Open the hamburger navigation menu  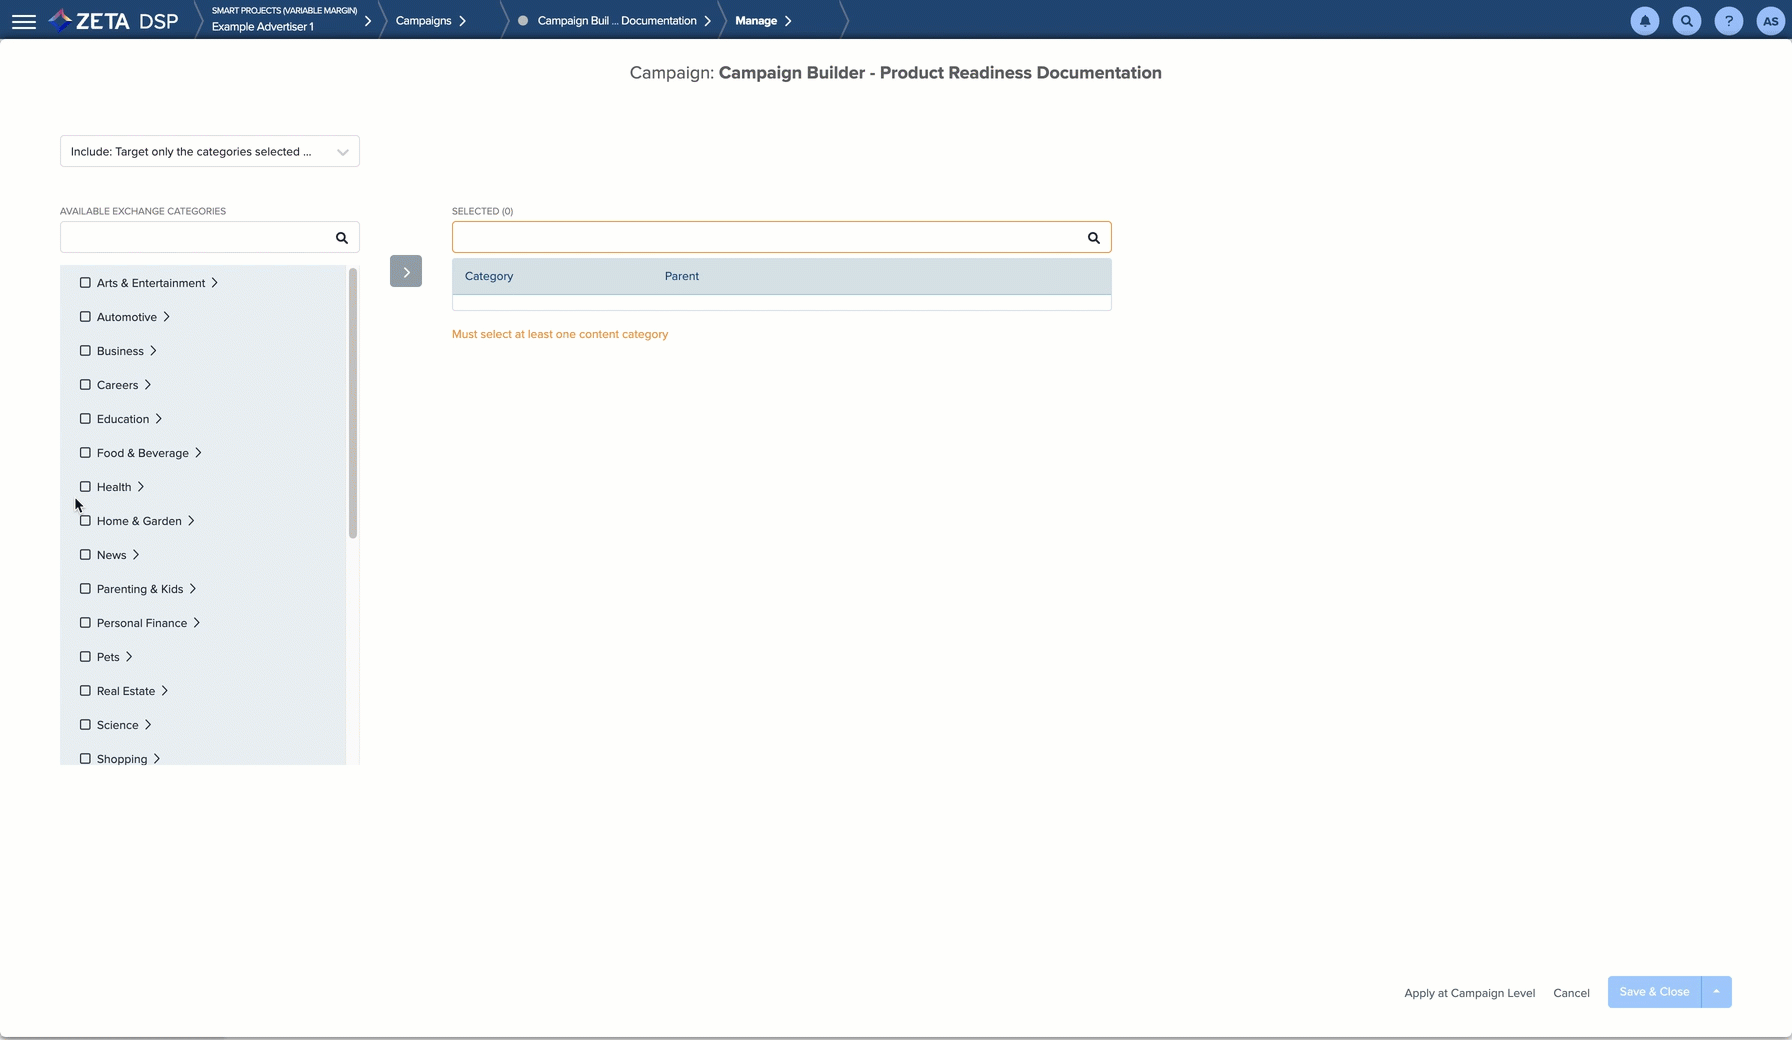click(x=24, y=21)
